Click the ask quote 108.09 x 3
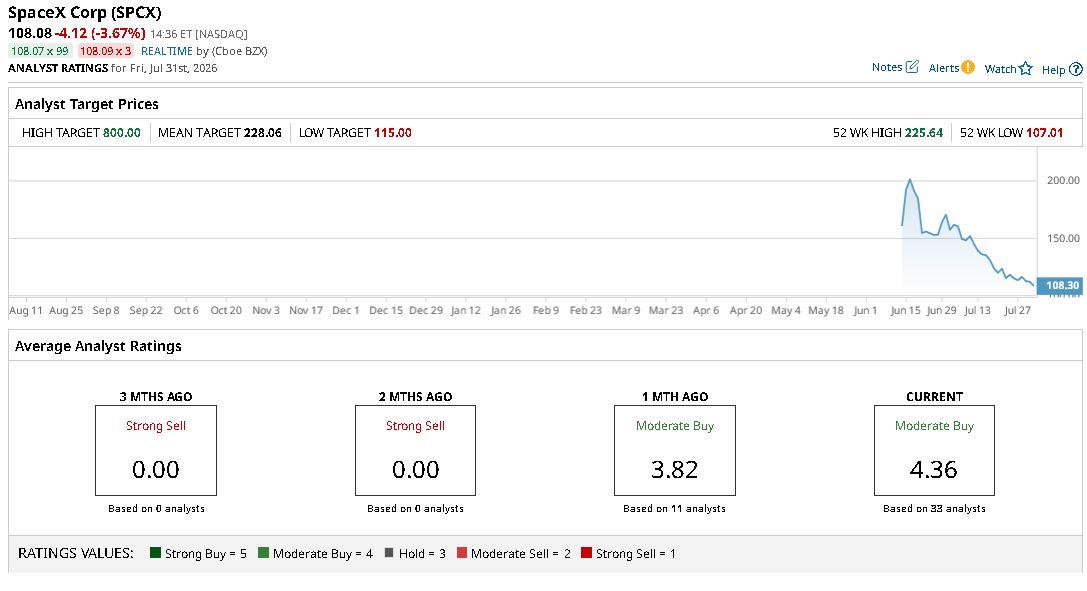The width and height of the screenshot is (1087, 591). [105, 51]
